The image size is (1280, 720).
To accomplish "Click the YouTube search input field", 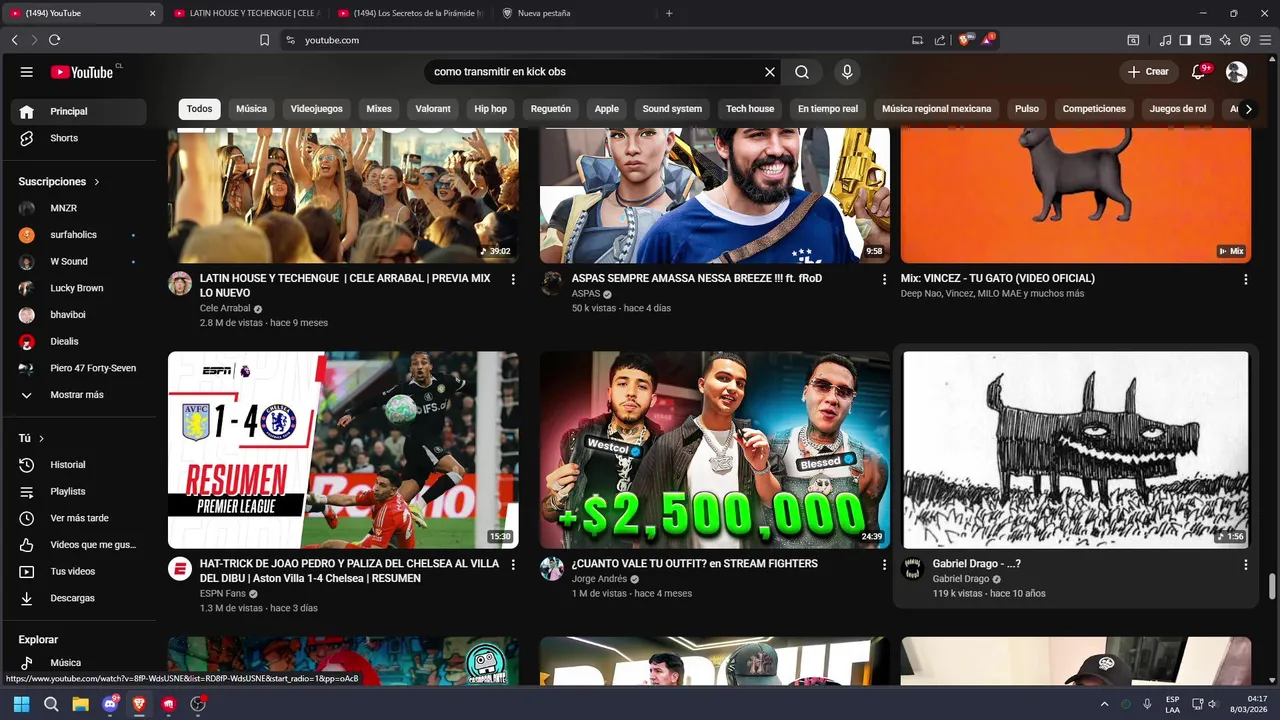I will click(x=594, y=72).
